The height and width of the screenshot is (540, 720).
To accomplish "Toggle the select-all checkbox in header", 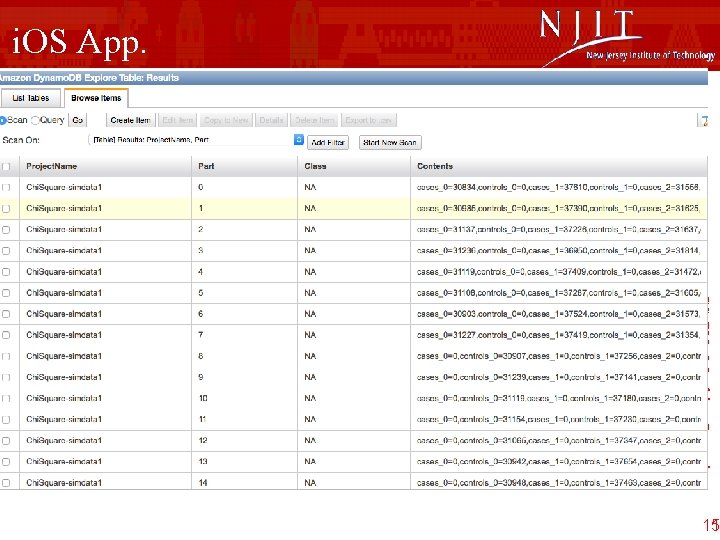I will point(6,167).
